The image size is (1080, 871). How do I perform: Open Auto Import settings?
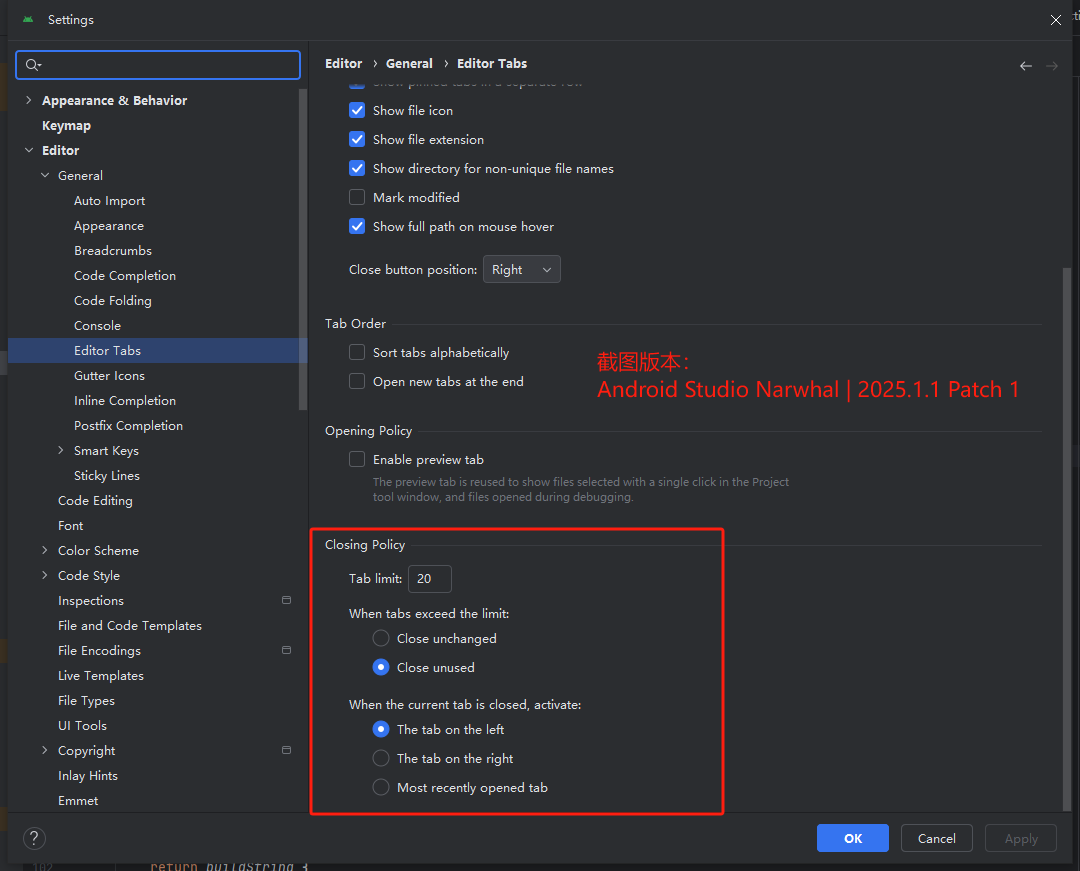point(110,200)
